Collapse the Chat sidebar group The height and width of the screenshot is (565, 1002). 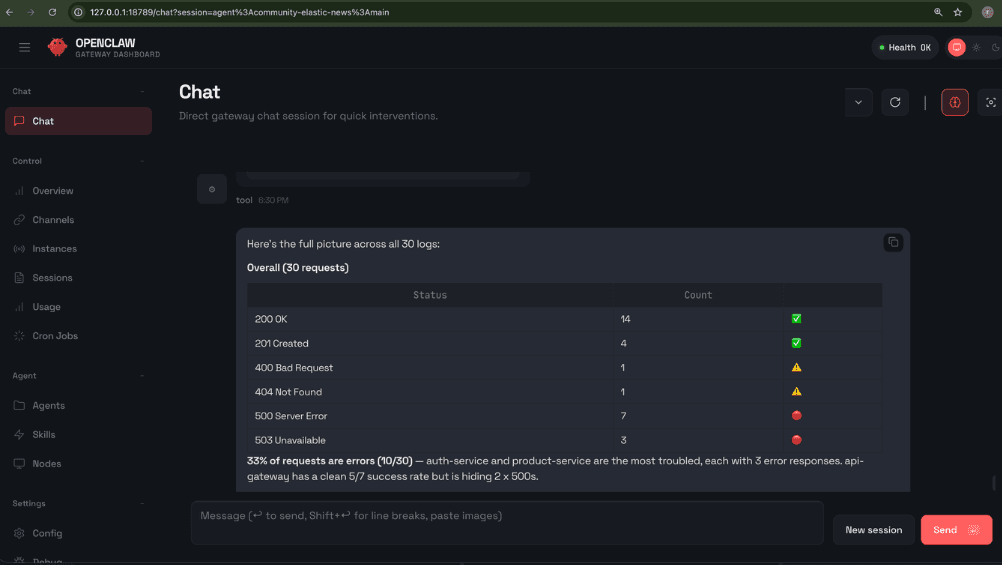pos(142,91)
